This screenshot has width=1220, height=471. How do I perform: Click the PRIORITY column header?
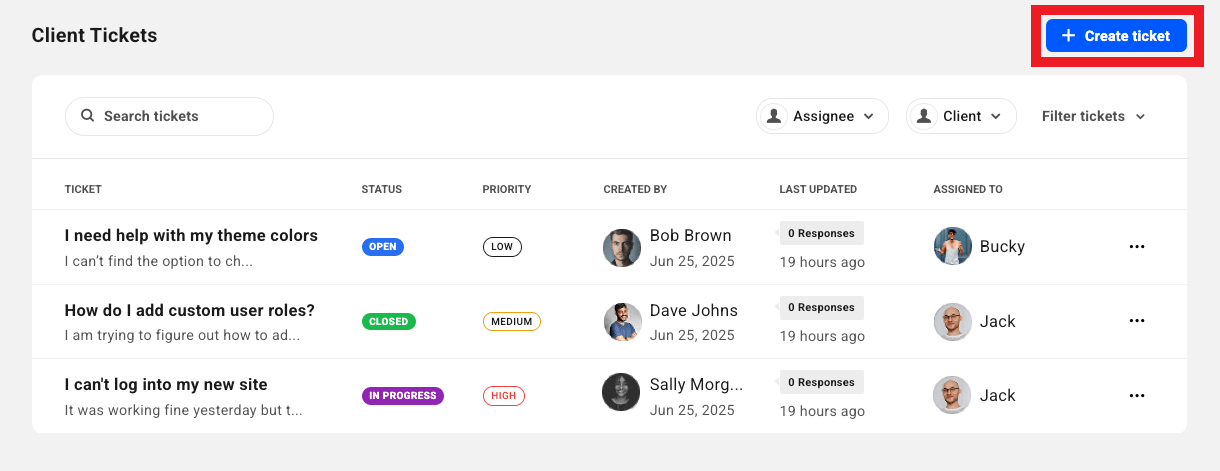[x=507, y=189]
